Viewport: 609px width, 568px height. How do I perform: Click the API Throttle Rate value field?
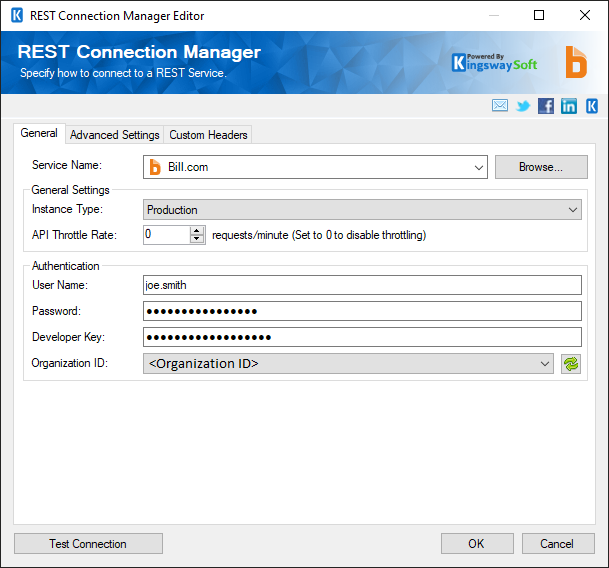[167, 235]
